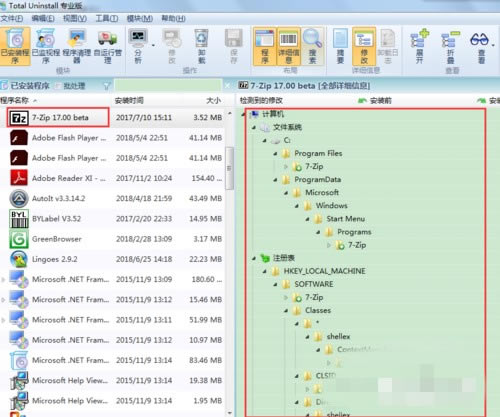Click the Lingoes 2.9.2 parrot icon

[19, 259]
